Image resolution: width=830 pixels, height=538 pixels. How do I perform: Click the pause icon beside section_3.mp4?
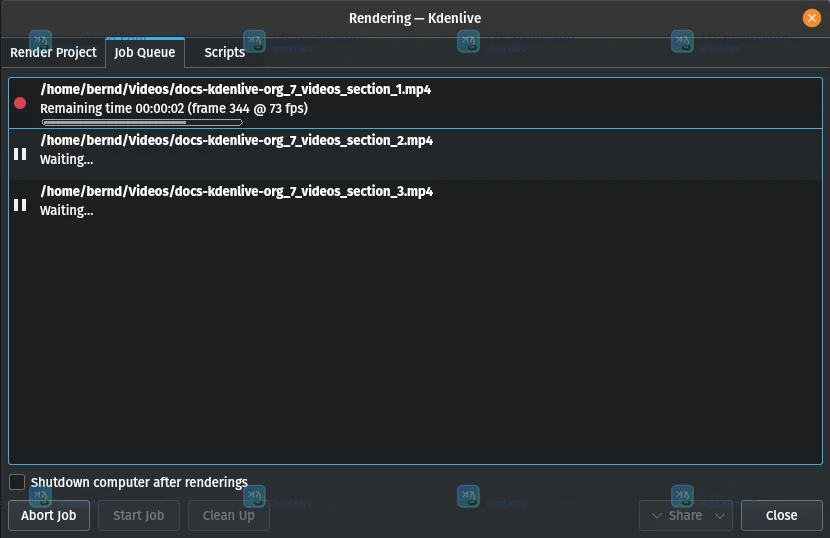tap(20, 205)
